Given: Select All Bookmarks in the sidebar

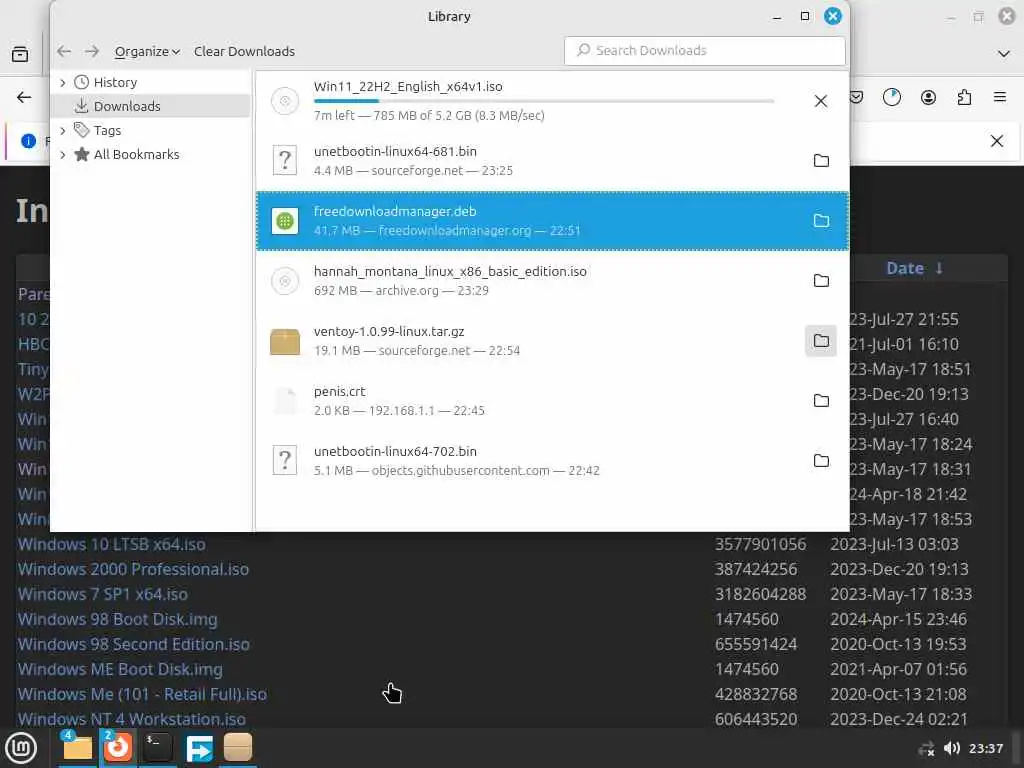Looking at the screenshot, I should [136, 155].
